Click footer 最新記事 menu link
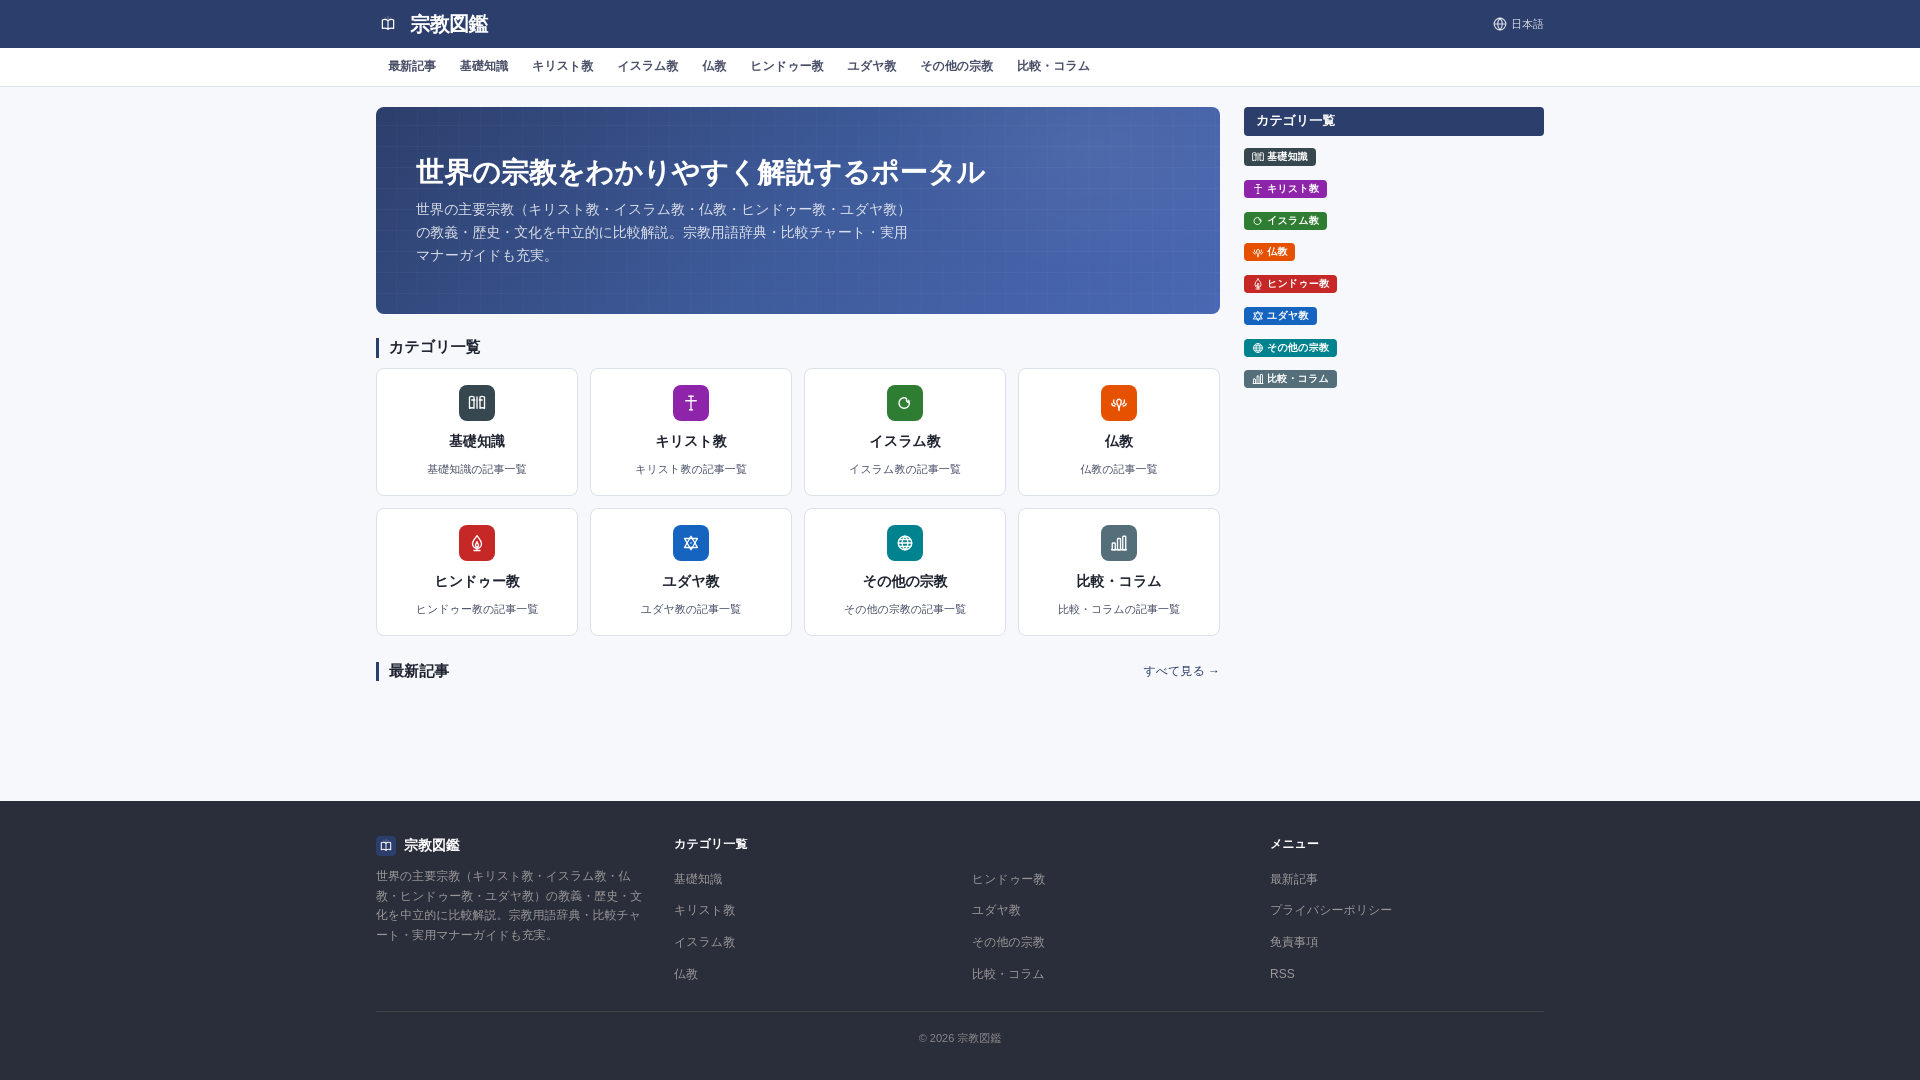The image size is (1920, 1080). pos(1294,879)
